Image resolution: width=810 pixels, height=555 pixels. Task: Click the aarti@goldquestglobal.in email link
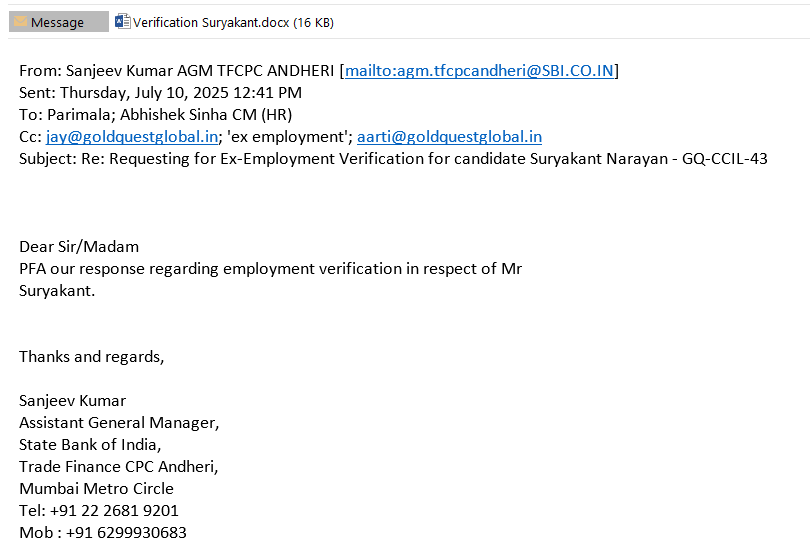[x=449, y=137]
